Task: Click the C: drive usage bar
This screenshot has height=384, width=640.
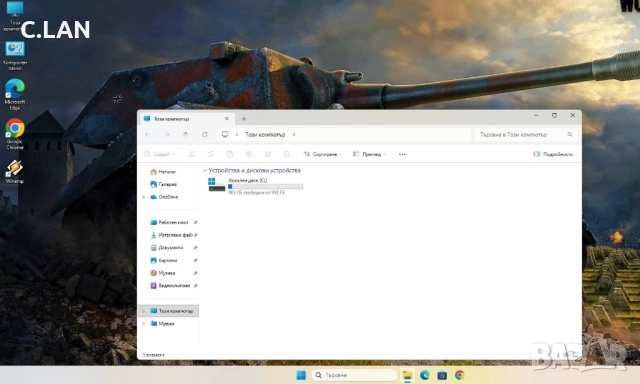Action: point(265,186)
